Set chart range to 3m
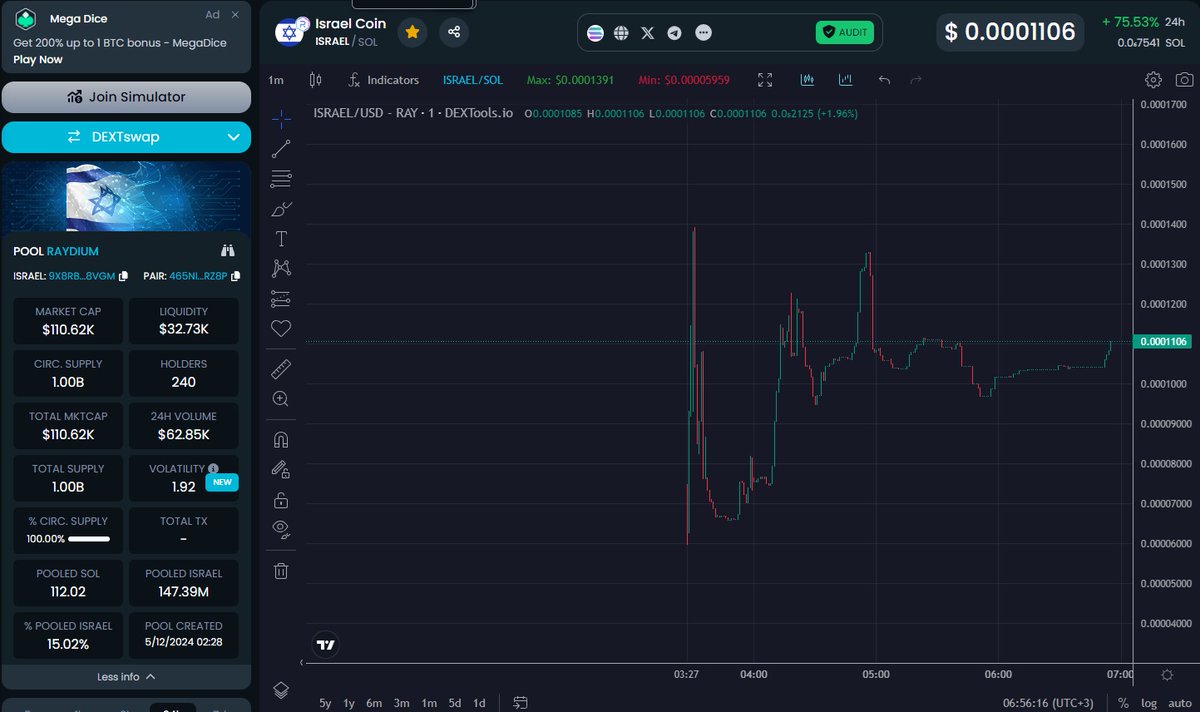The image size is (1200, 712). click(x=401, y=703)
